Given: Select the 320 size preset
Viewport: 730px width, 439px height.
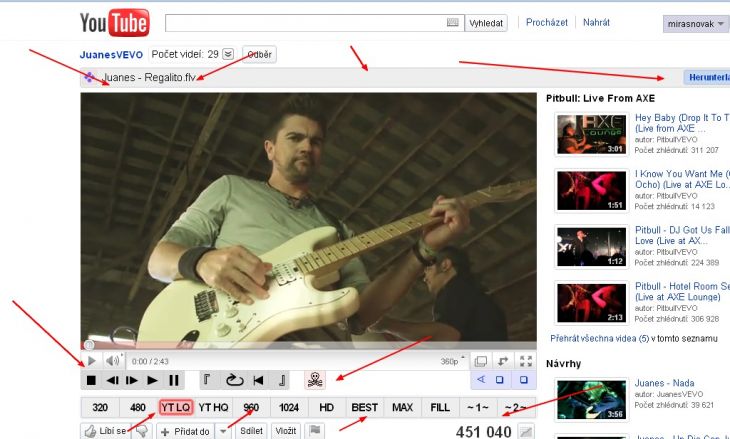Looking at the screenshot, I should tap(100, 407).
